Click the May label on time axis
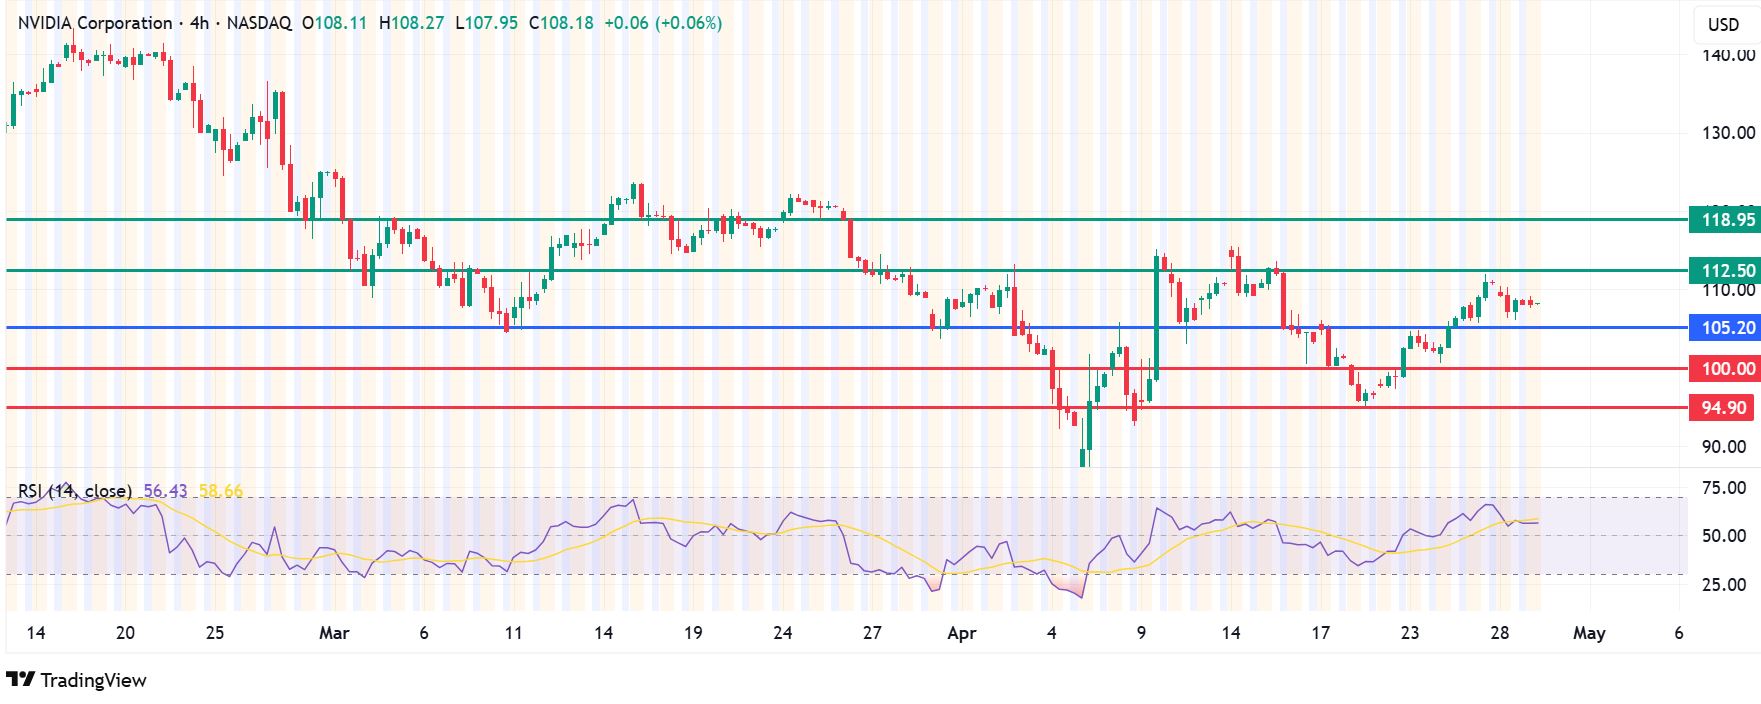This screenshot has width=1761, height=704. pos(1589,633)
